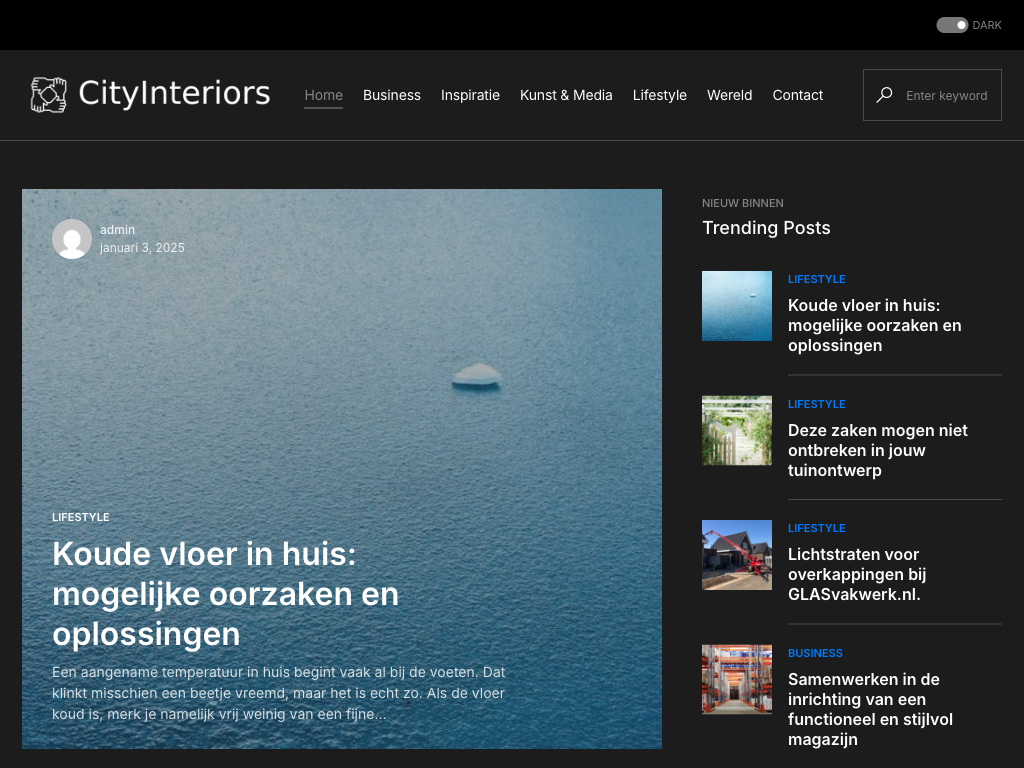Open the red crane house thumbnail
Screen dimensions: 1024x768
[x=737, y=555]
